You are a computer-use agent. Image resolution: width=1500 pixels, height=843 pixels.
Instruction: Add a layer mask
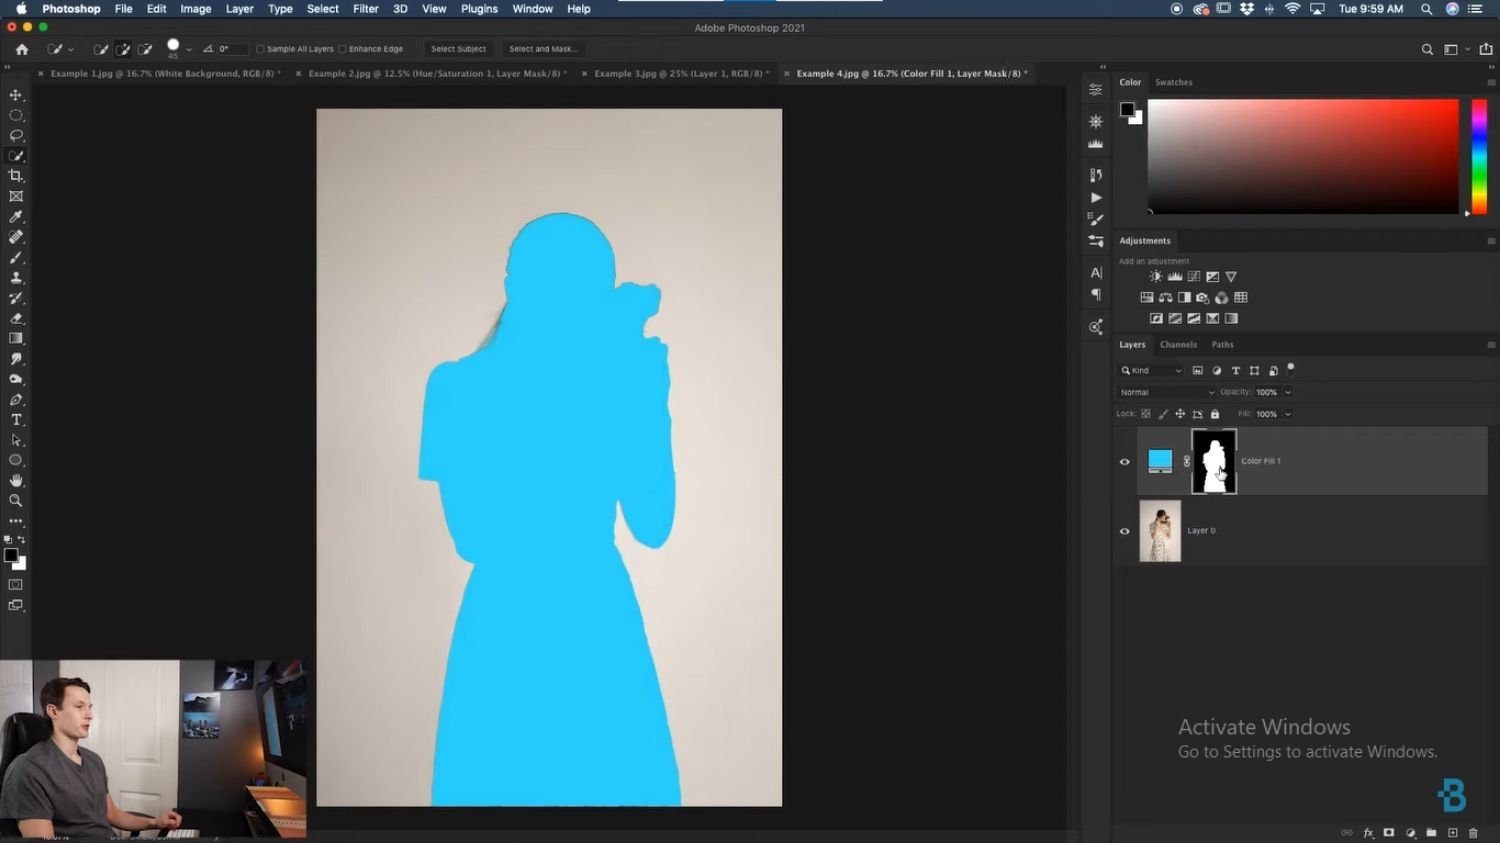coord(1388,832)
